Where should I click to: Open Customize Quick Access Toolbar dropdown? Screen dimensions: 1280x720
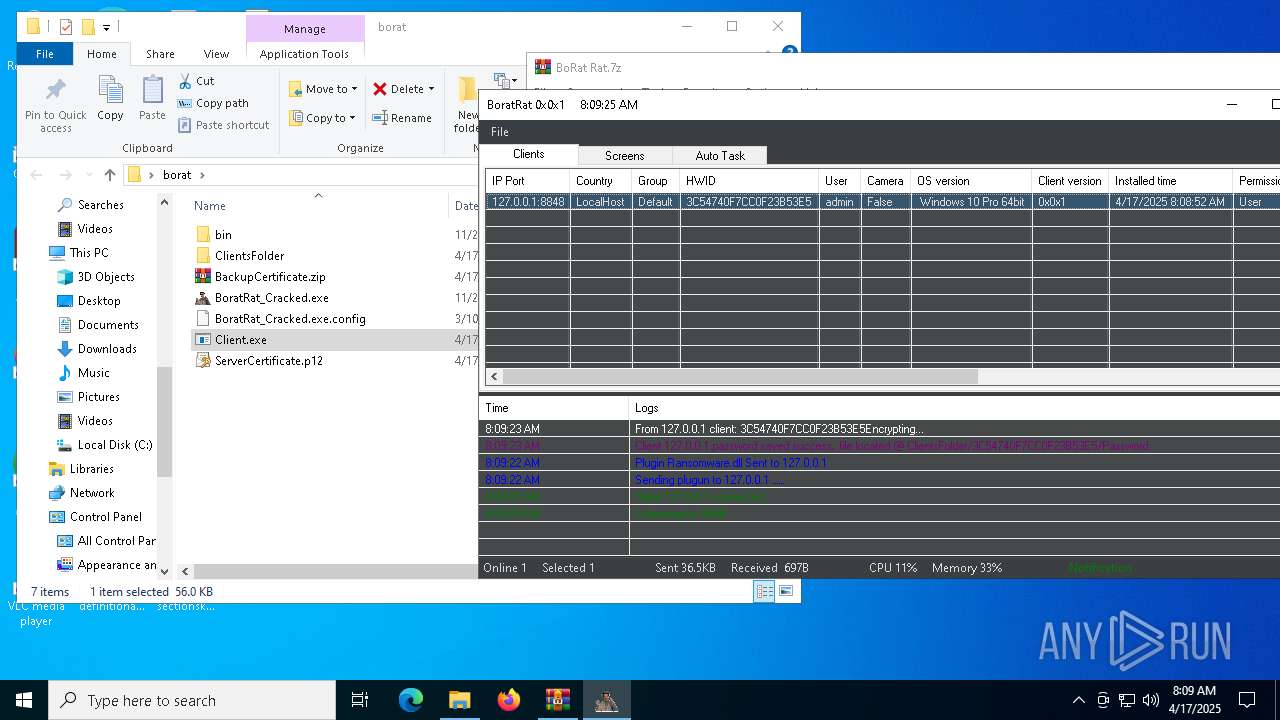106,27
